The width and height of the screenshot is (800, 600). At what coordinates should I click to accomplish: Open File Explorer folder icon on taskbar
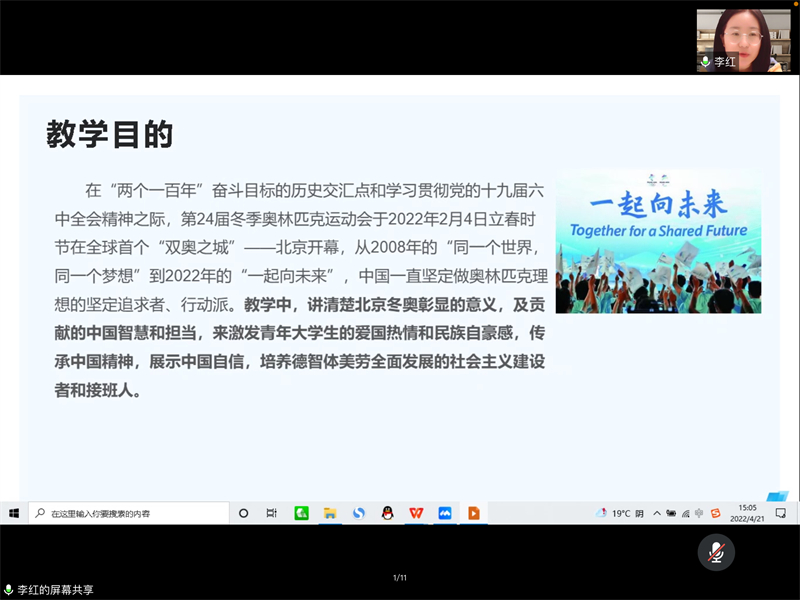coord(329,513)
